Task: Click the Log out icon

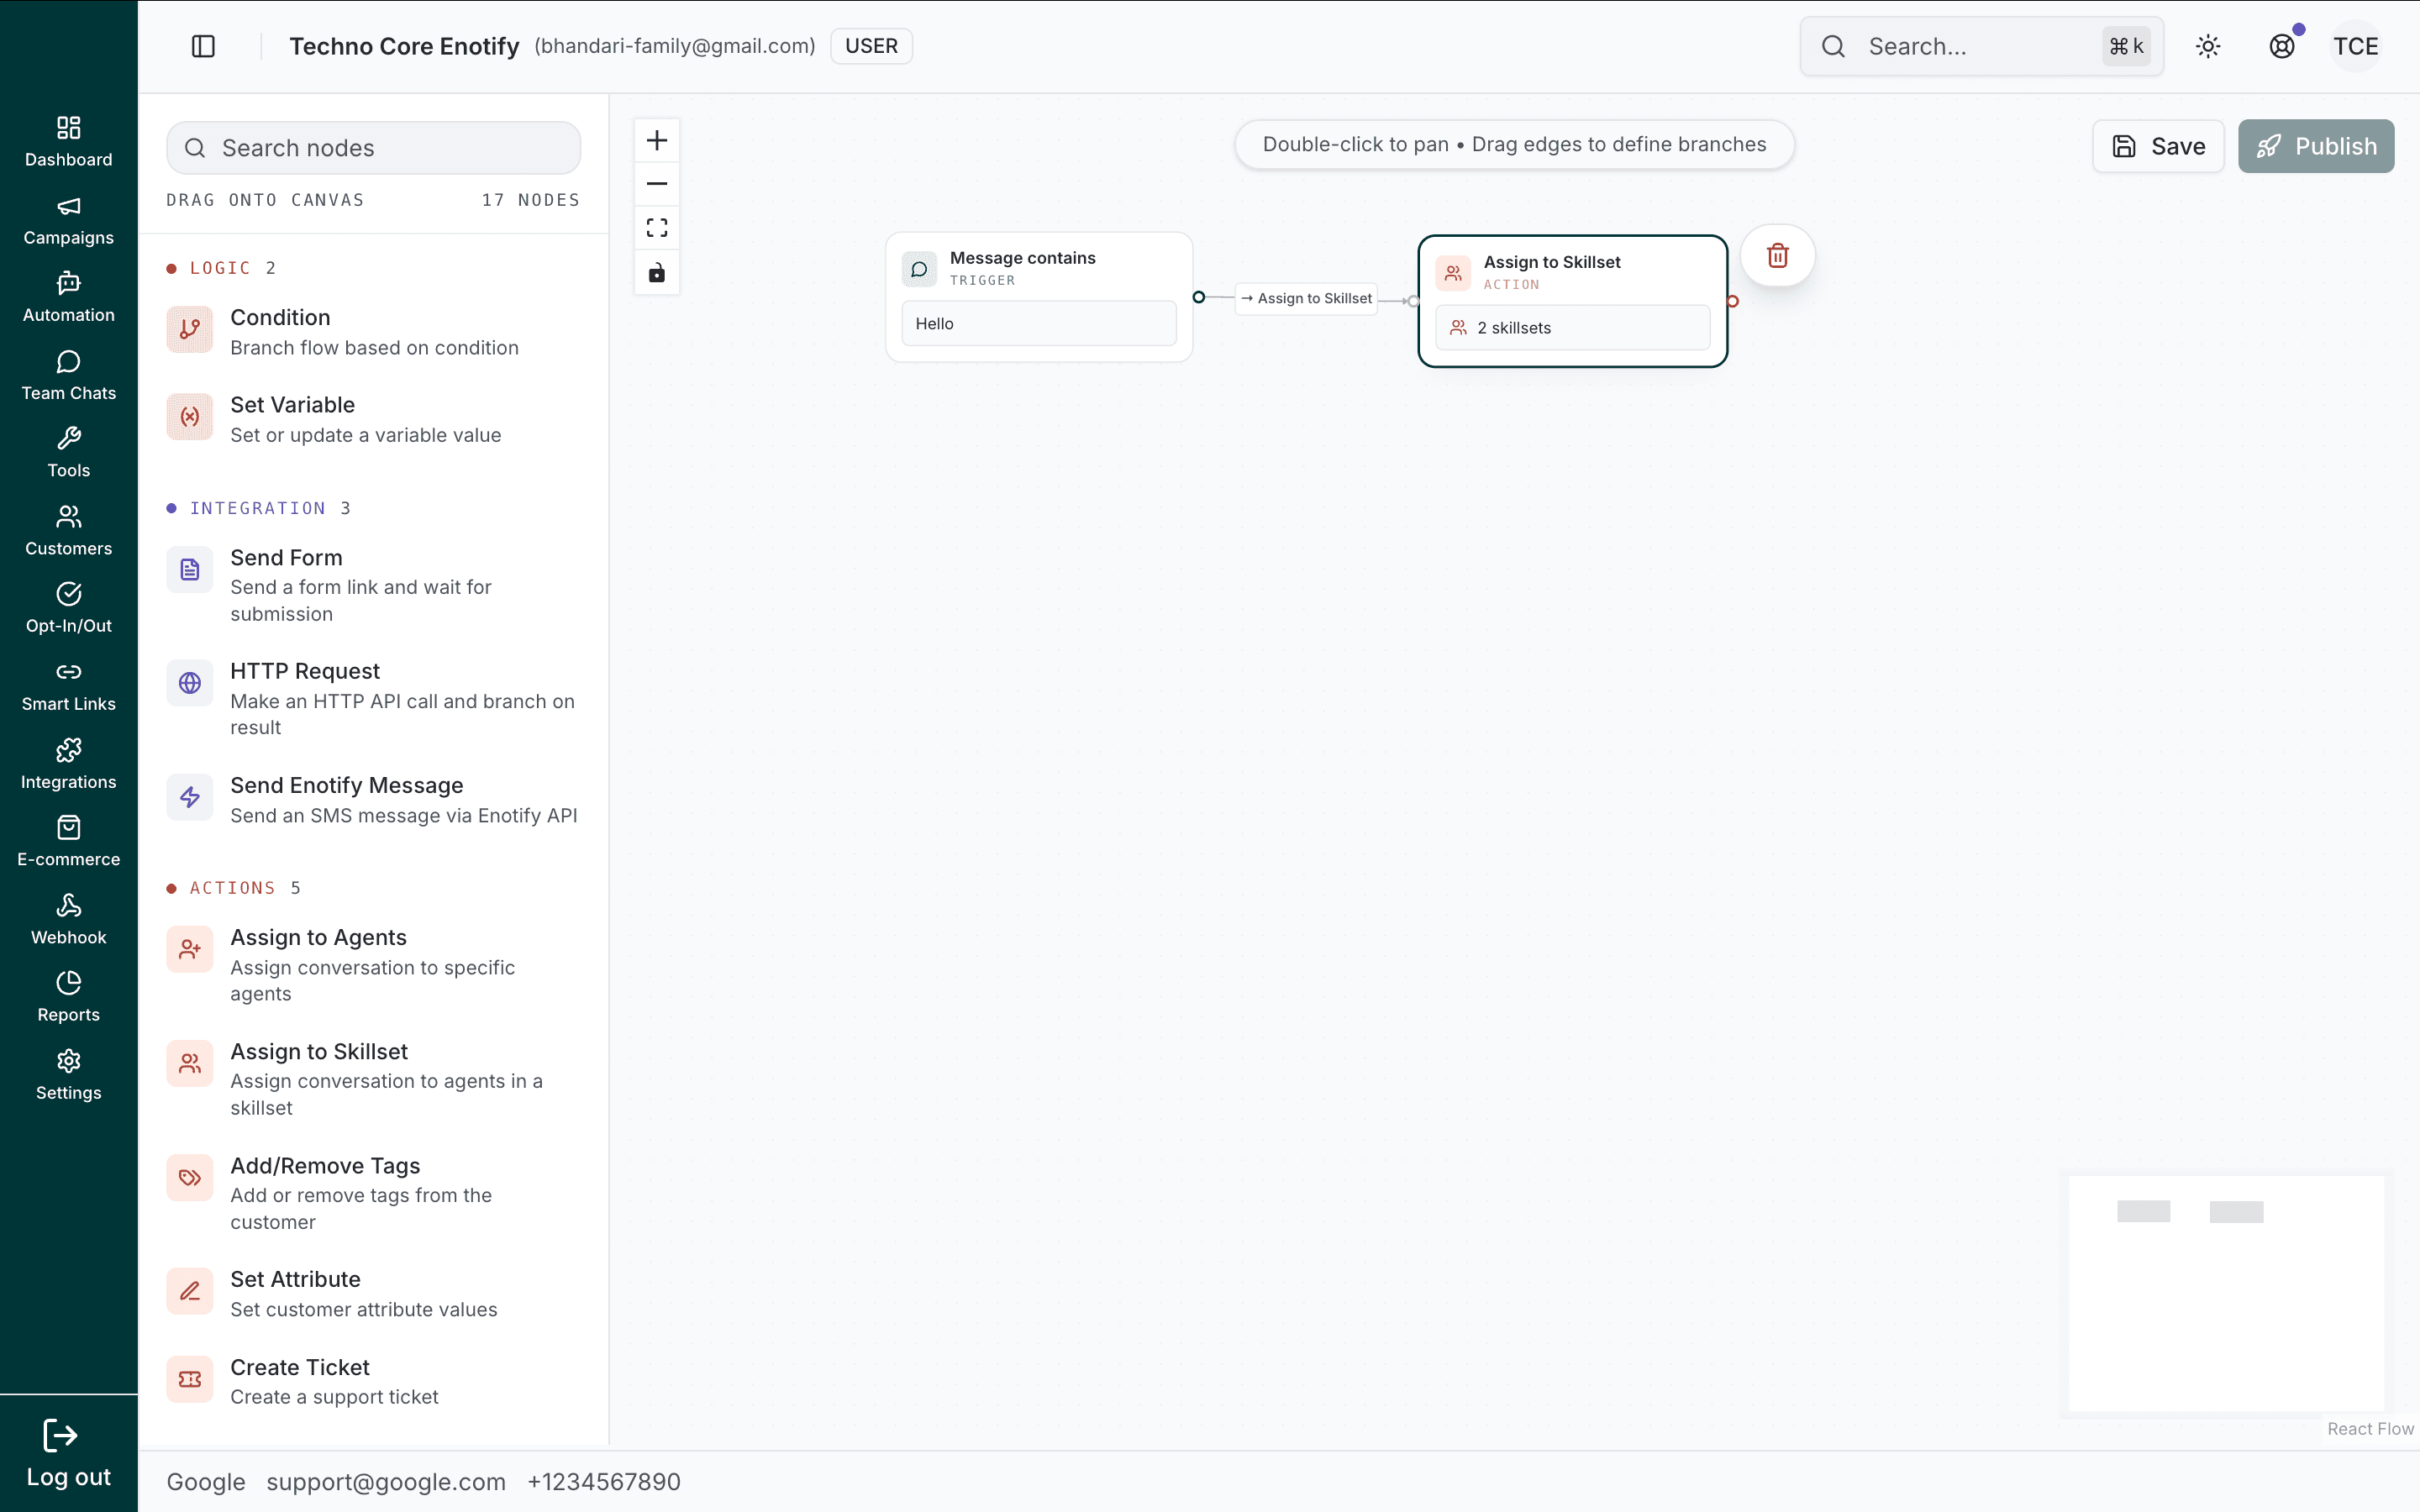Action: (x=60, y=1436)
